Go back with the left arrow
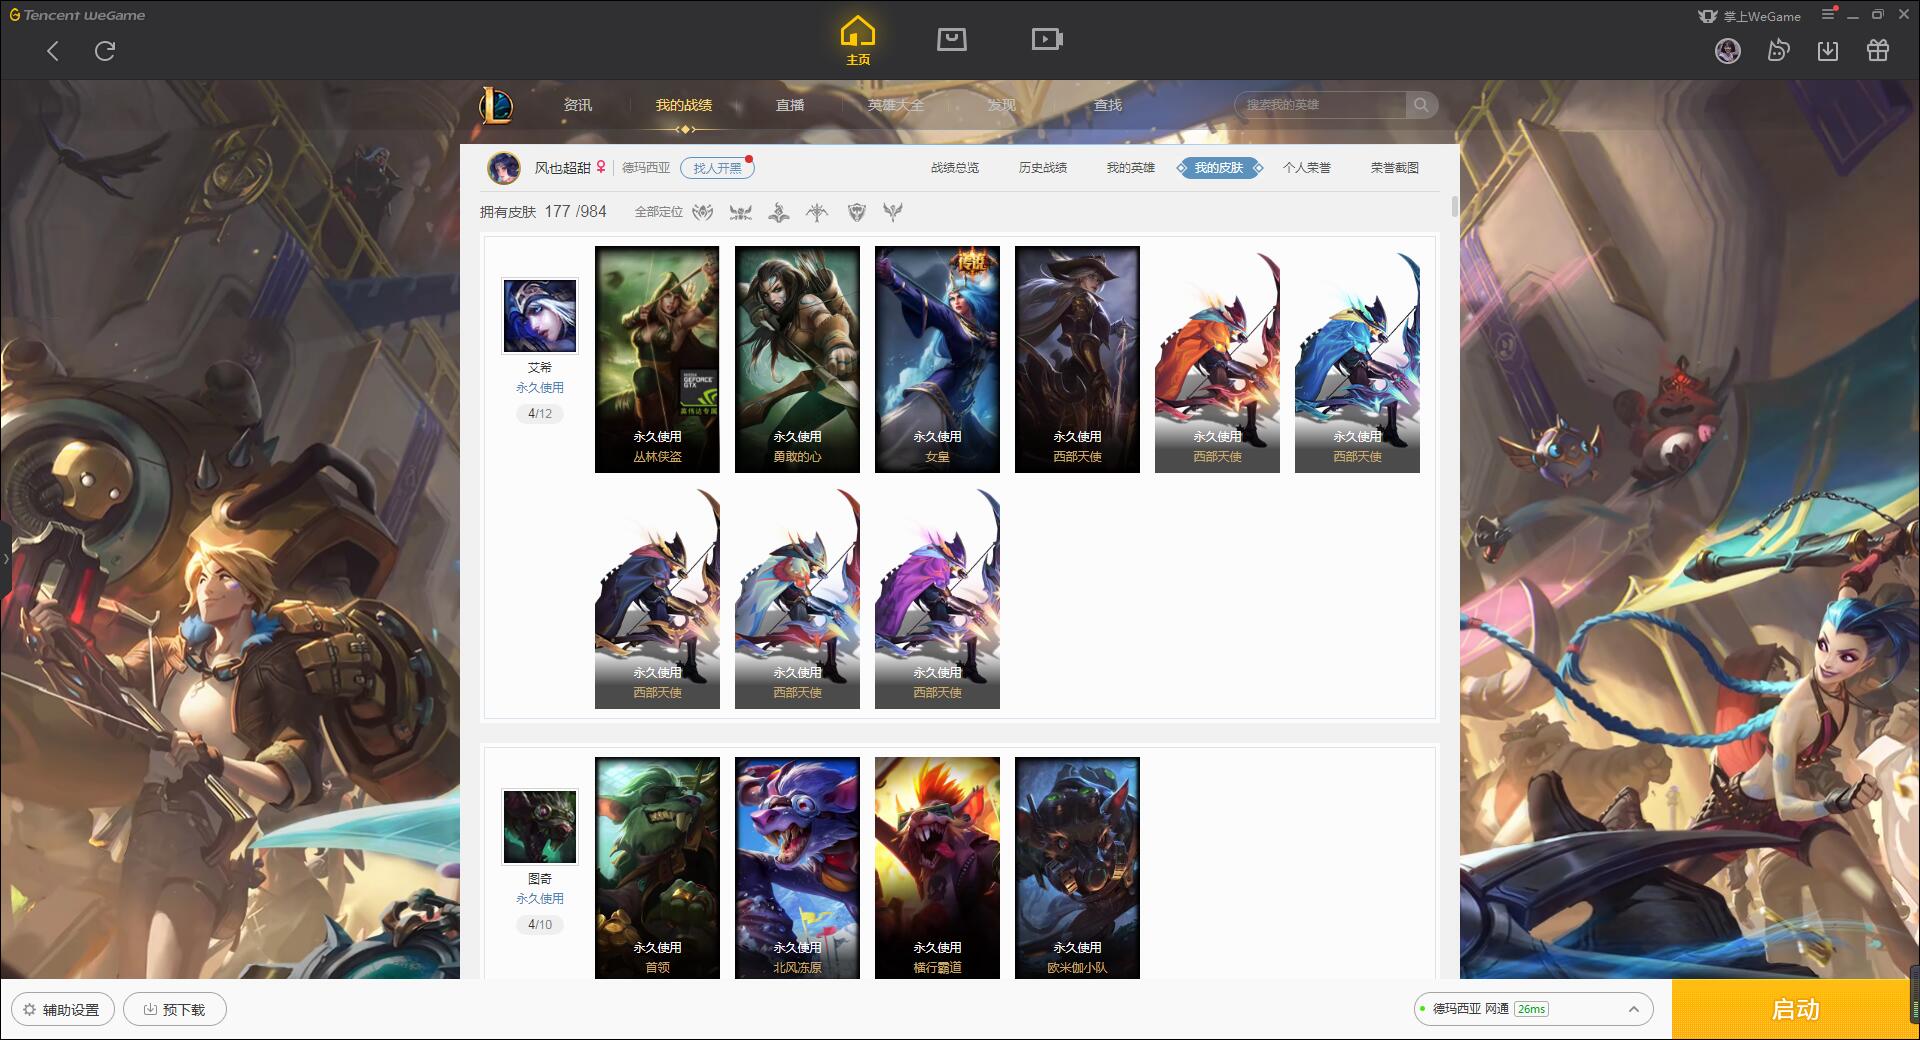 pyautogui.click(x=53, y=51)
